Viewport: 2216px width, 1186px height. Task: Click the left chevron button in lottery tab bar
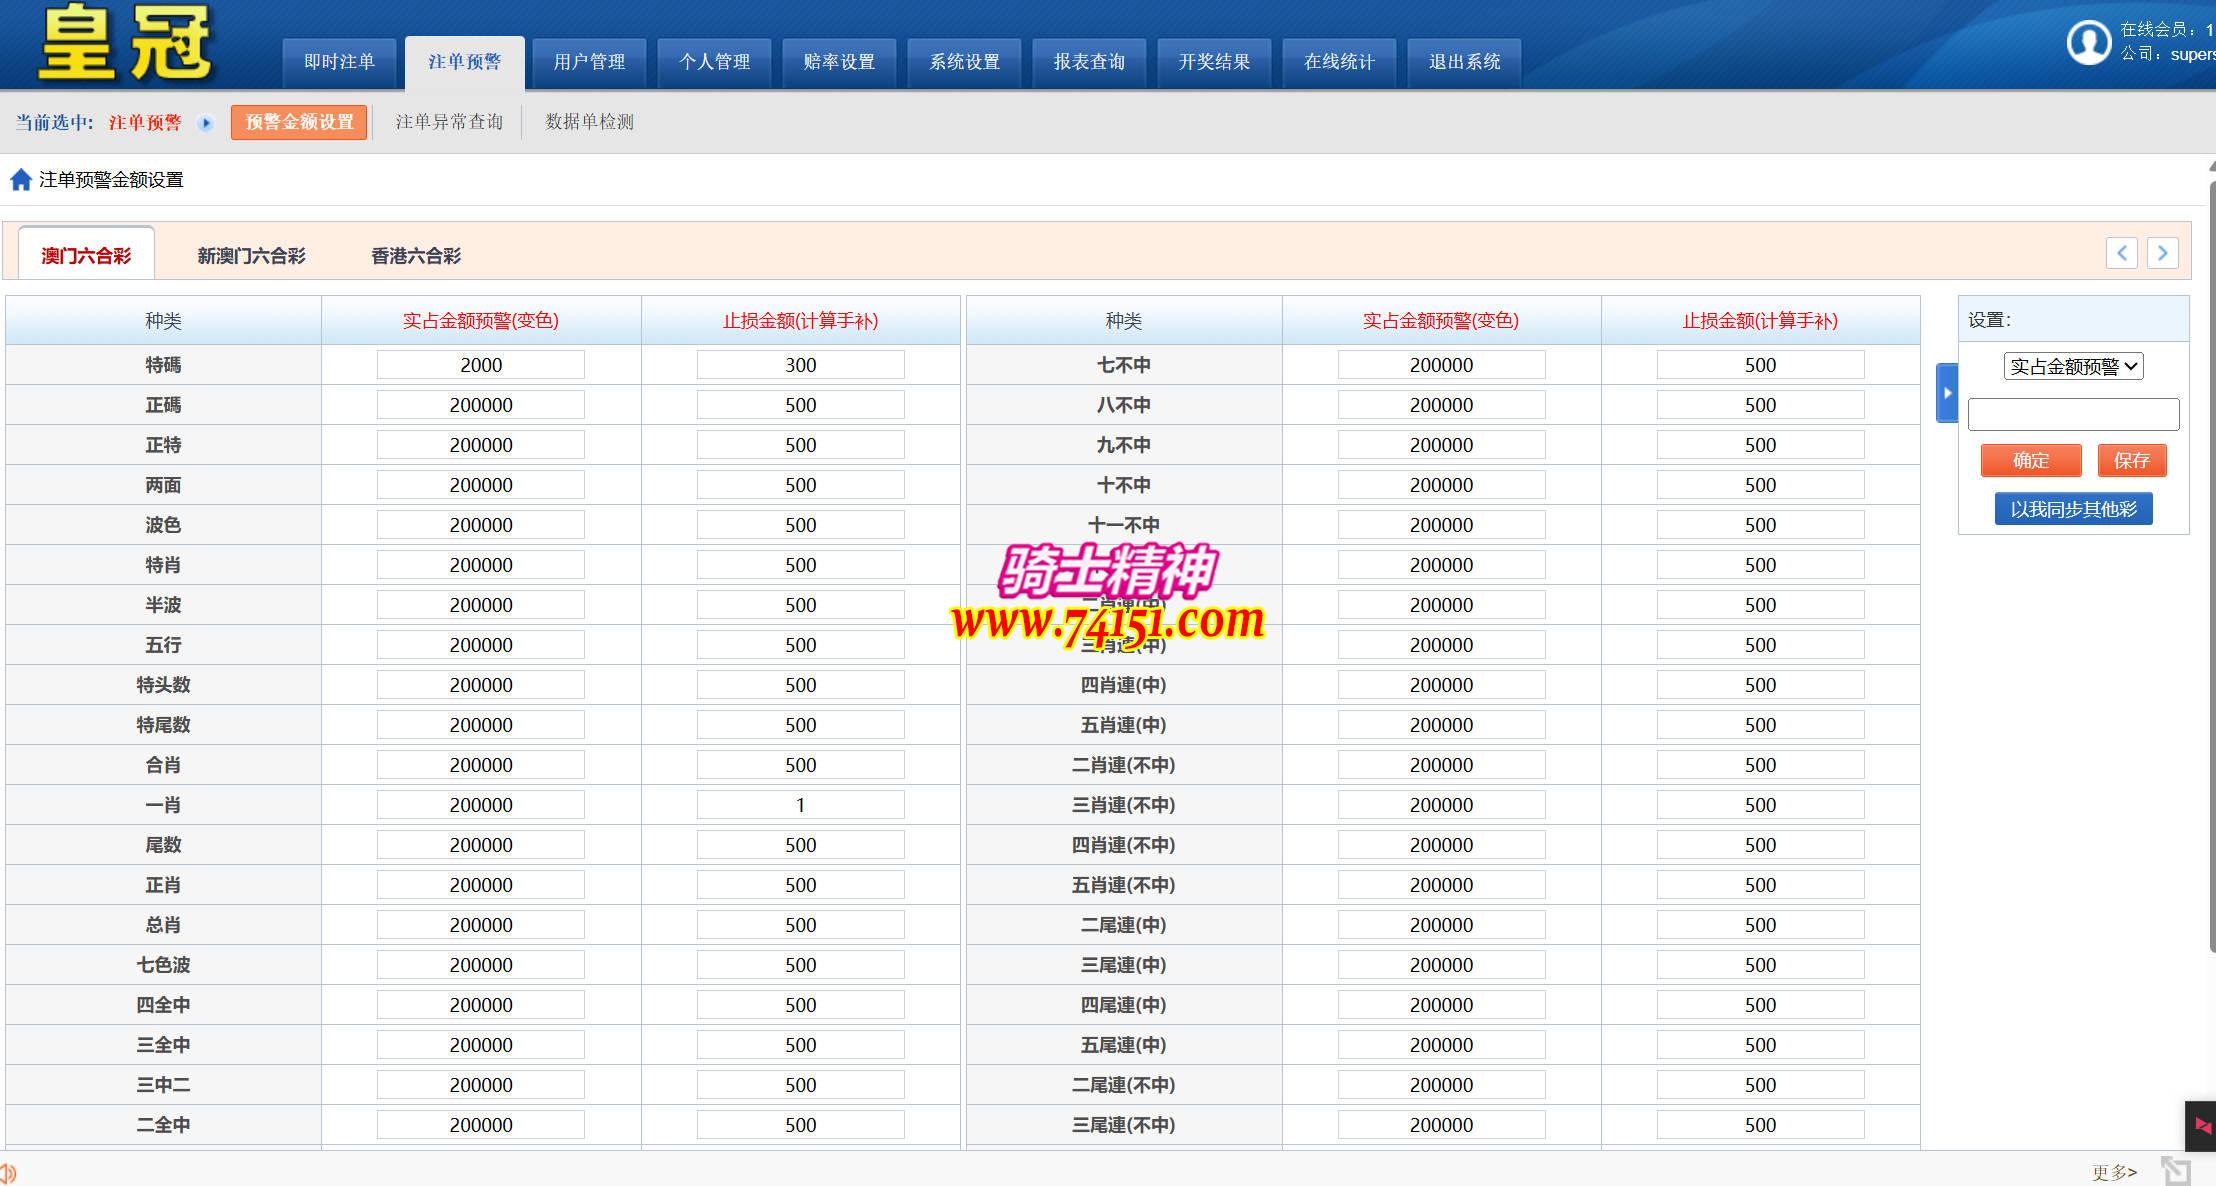click(2121, 253)
